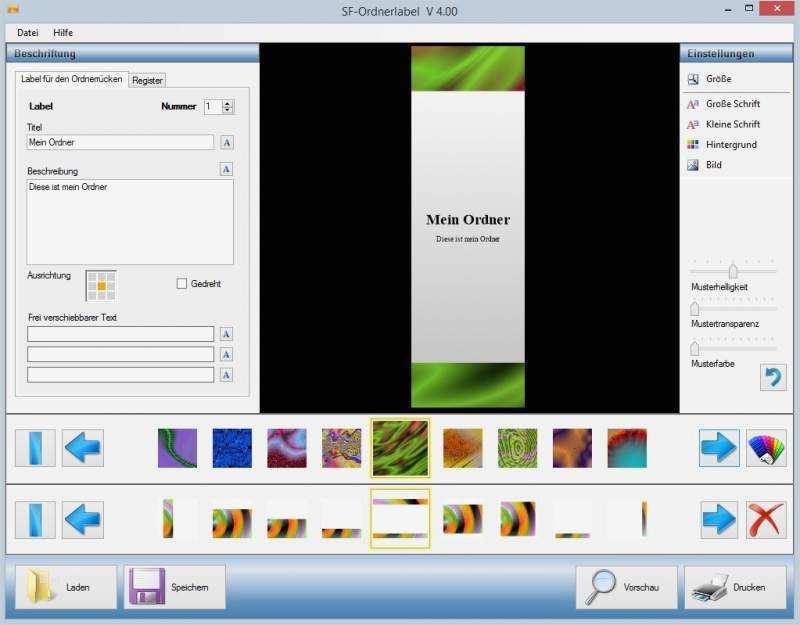Open the Datei menu
The image size is (800, 625).
click(28, 33)
